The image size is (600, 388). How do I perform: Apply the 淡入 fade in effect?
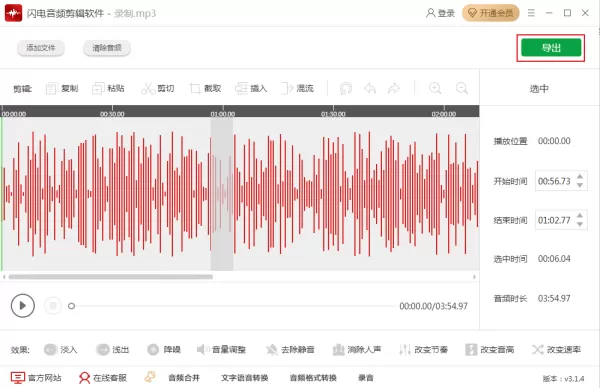tap(61, 349)
